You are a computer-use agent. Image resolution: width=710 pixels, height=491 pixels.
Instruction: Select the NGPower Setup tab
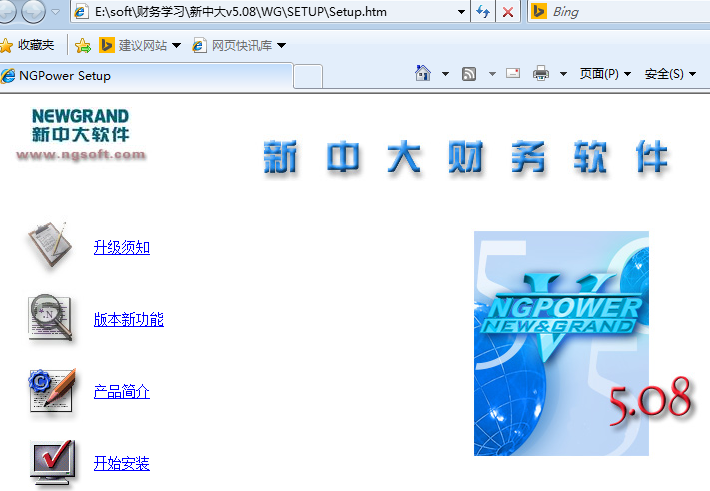point(146,76)
